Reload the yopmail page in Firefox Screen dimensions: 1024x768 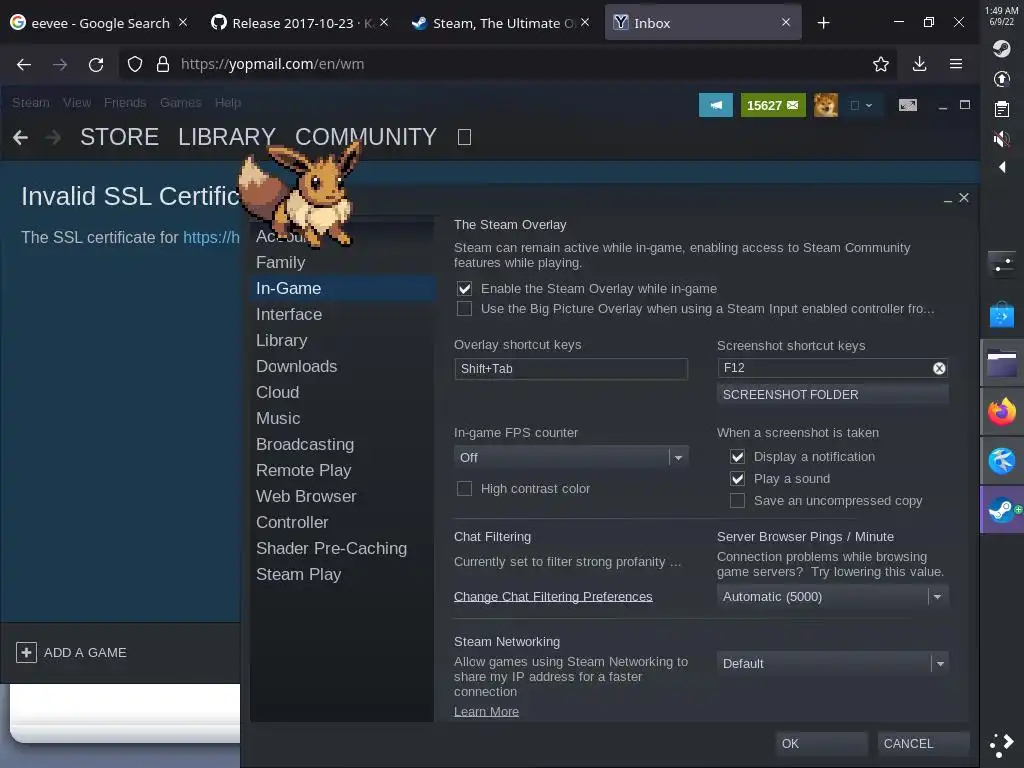pyautogui.click(x=96, y=64)
